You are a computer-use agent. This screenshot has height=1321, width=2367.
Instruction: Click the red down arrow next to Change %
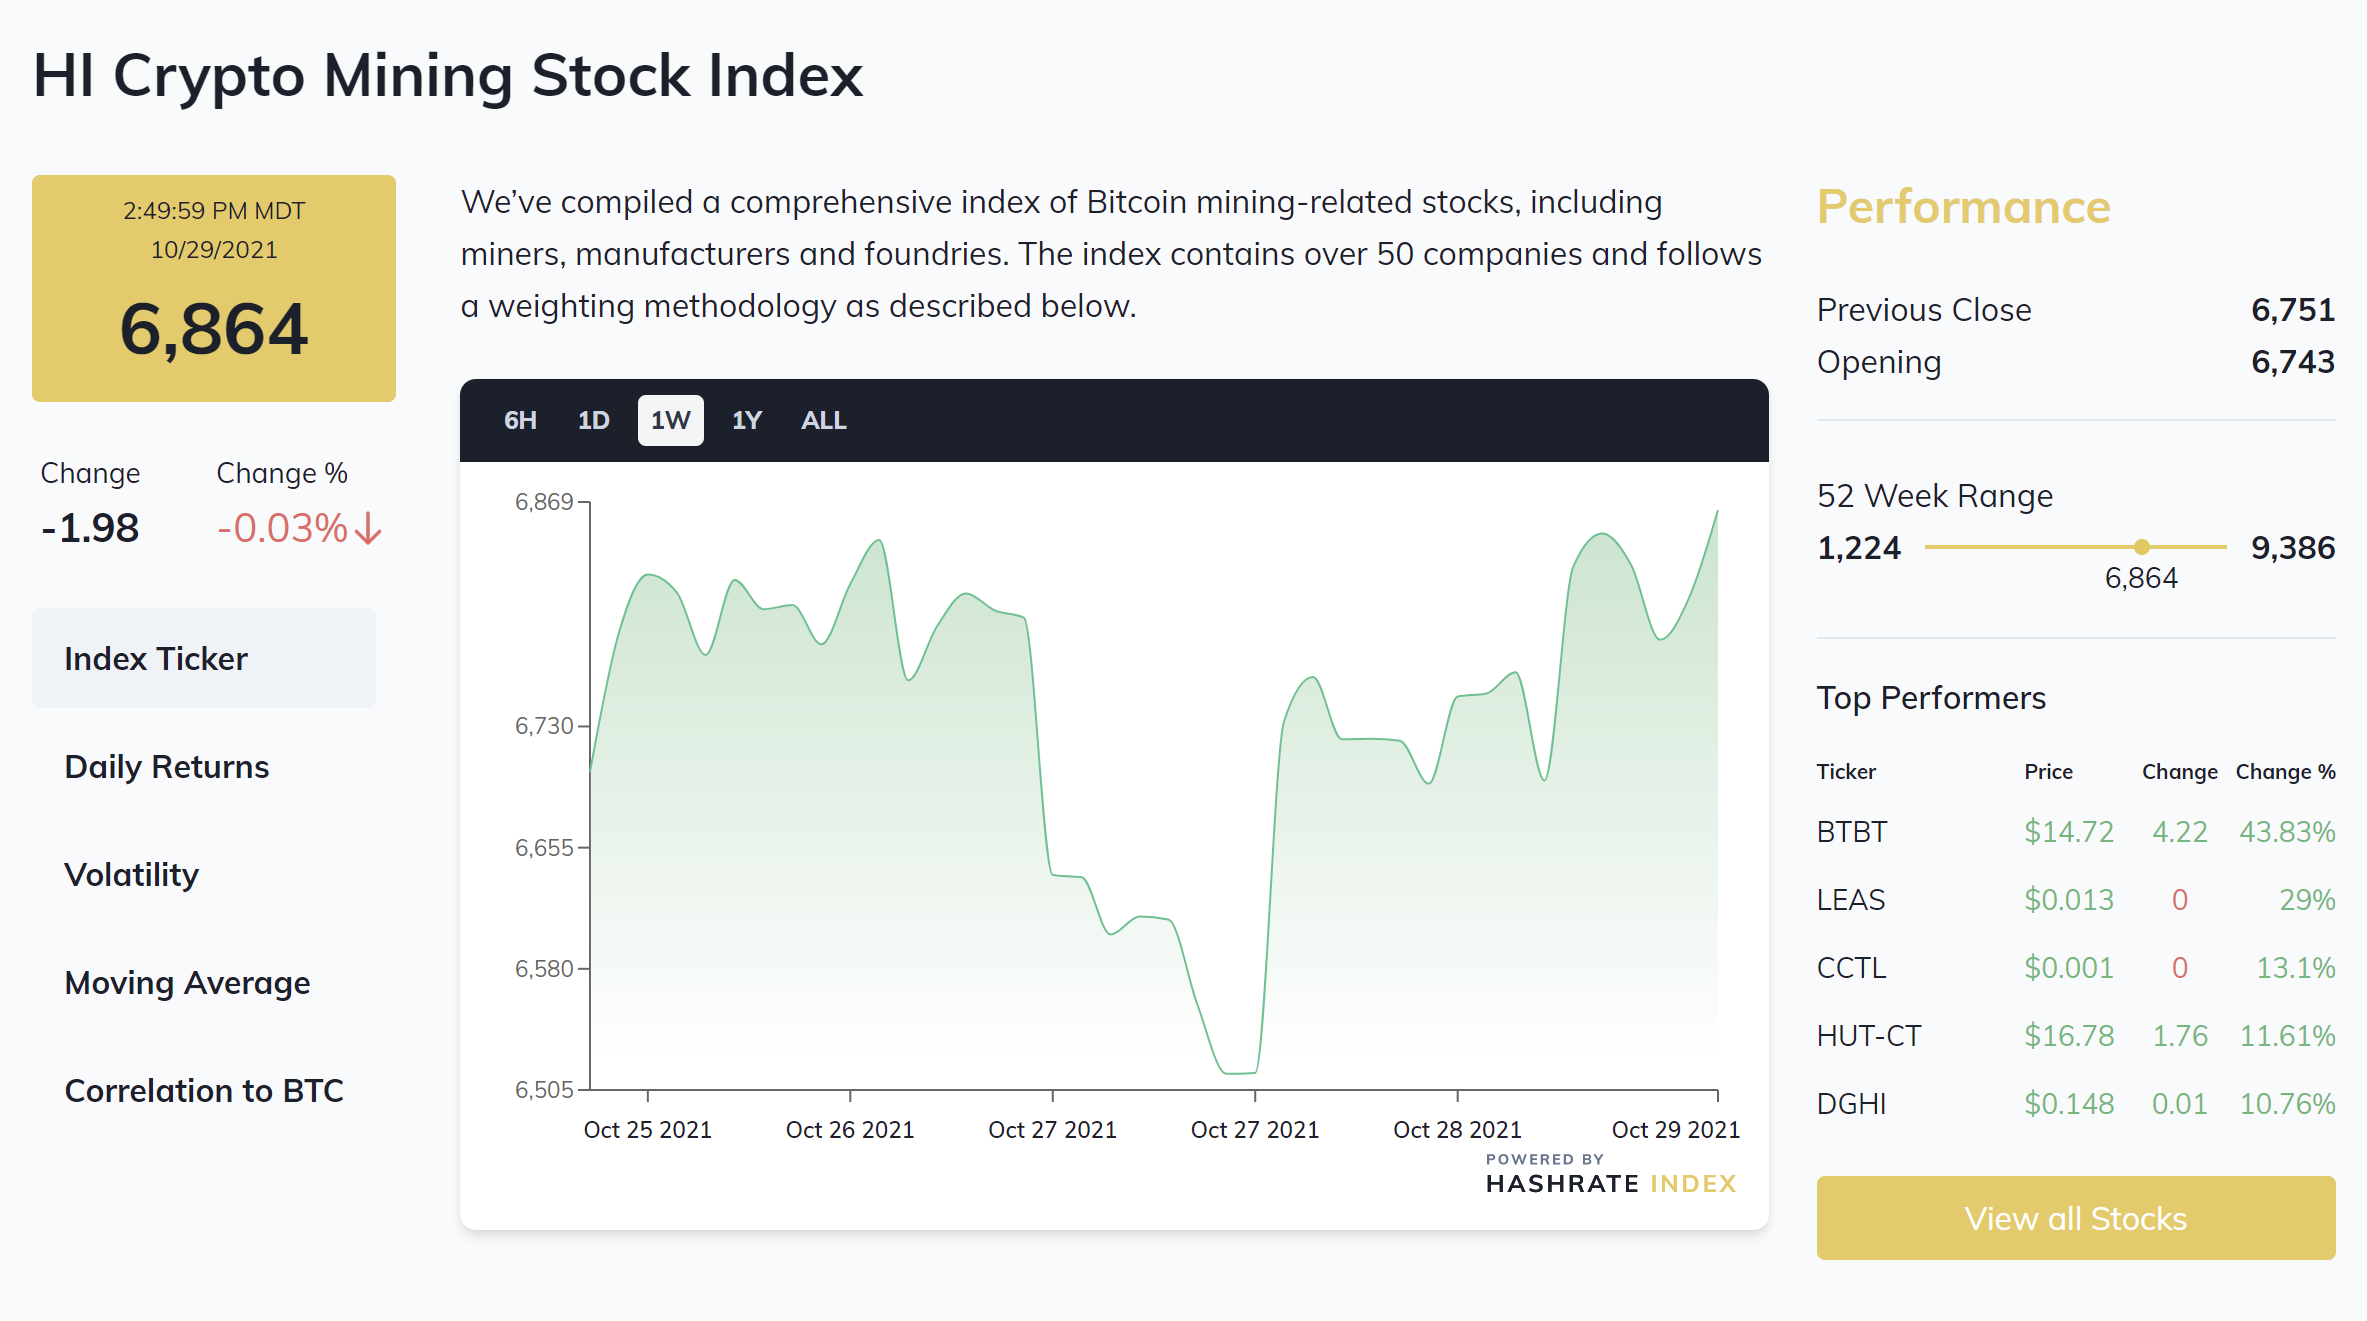click(x=368, y=528)
